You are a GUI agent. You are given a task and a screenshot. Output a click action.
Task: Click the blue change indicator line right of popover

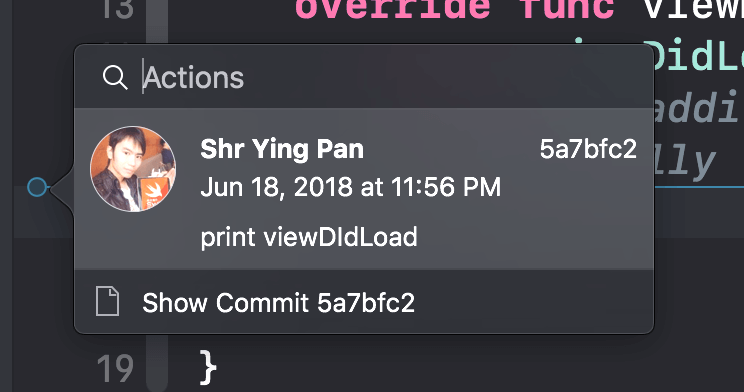point(699,187)
